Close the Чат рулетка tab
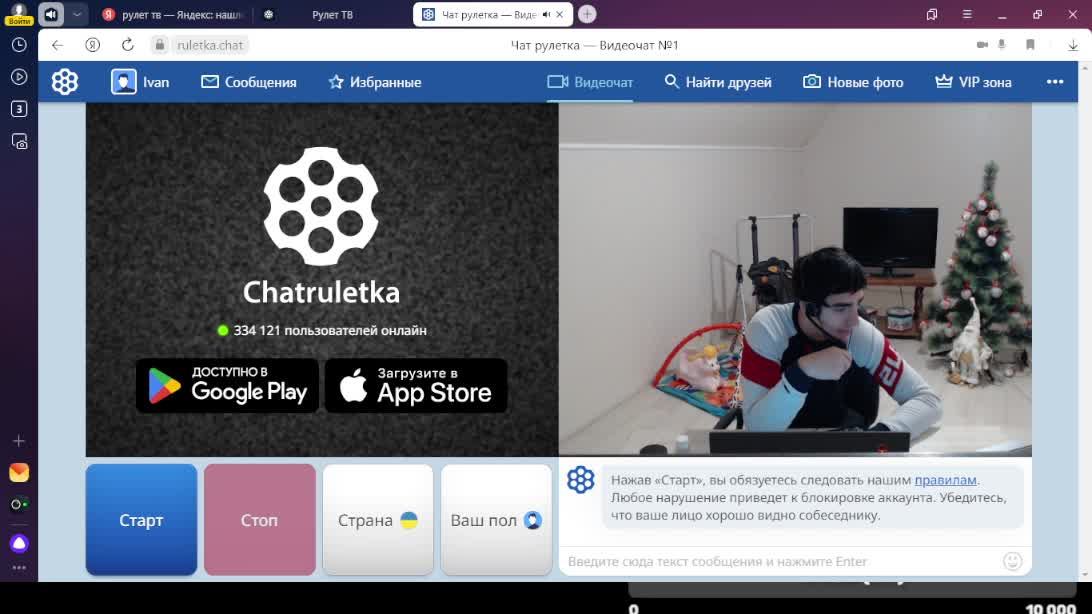 click(x=560, y=15)
